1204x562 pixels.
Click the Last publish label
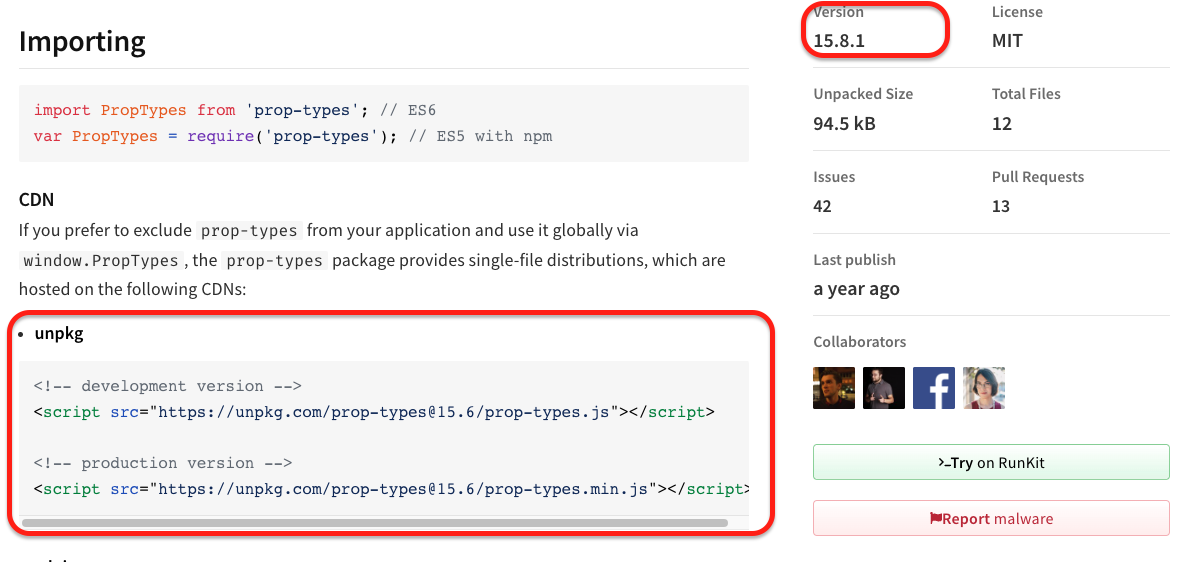pyautogui.click(x=854, y=260)
